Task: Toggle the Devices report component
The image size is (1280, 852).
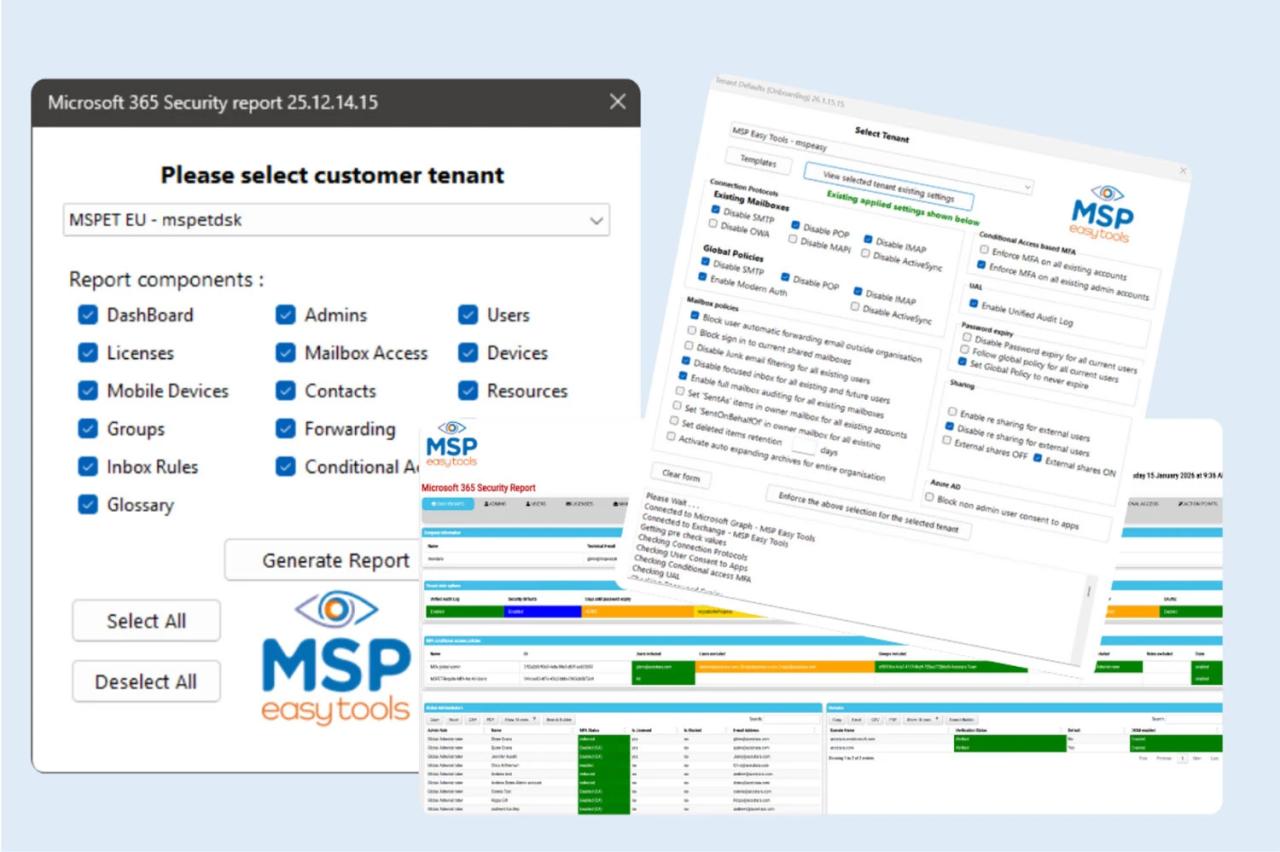Action: pyautogui.click(x=468, y=353)
